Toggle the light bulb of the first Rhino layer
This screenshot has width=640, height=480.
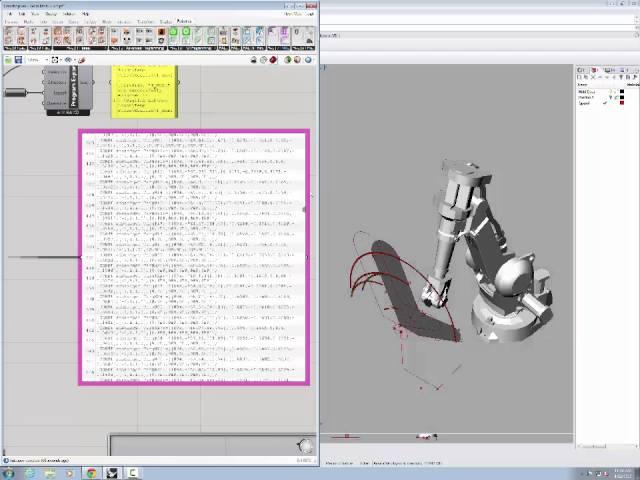(x=611, y=91)
